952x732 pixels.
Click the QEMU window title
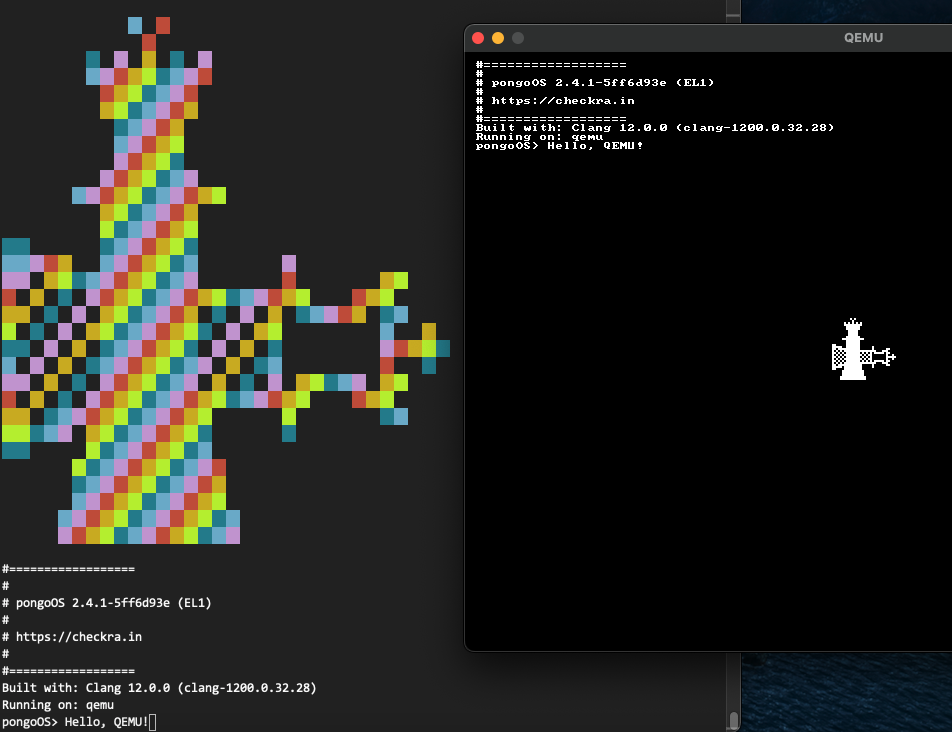[863, 38]
